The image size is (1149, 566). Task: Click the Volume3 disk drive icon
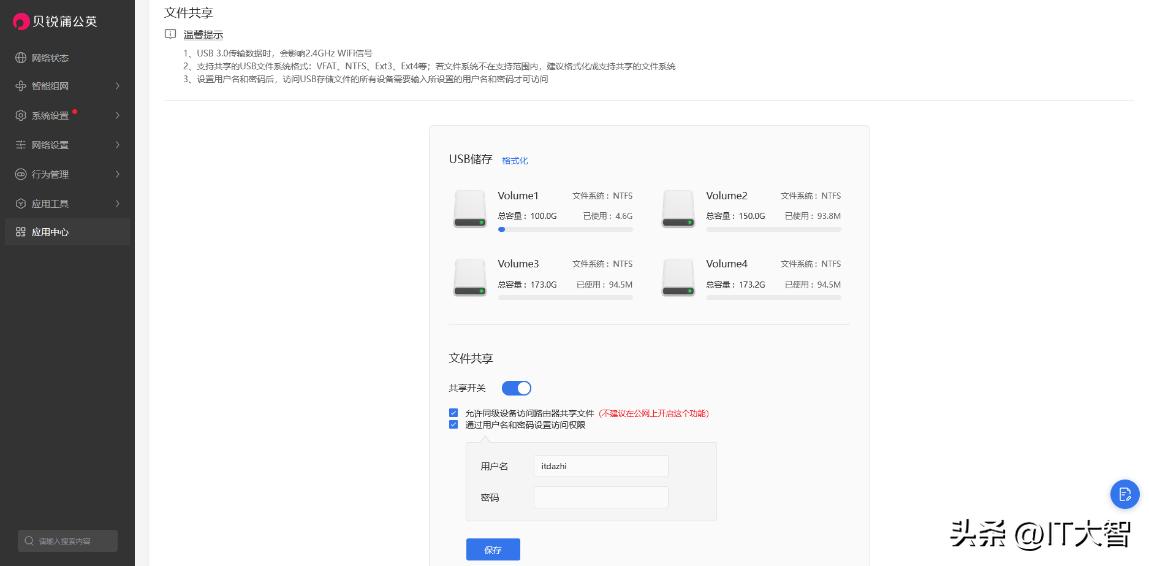click(x=470, y=277)
